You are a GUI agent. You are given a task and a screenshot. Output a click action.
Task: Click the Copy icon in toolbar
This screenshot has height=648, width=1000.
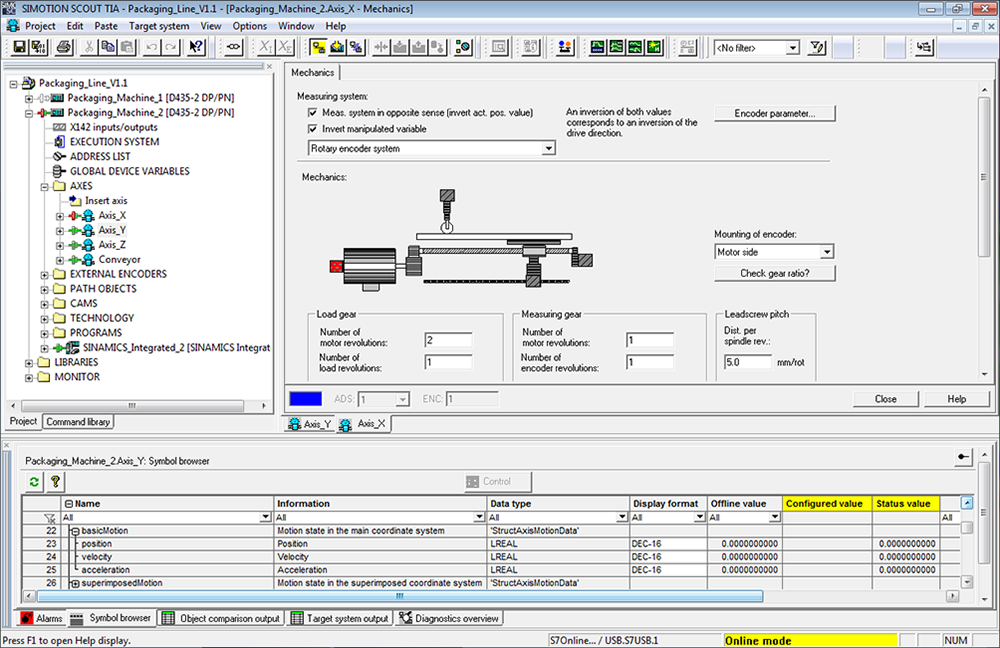coord(108,47)
